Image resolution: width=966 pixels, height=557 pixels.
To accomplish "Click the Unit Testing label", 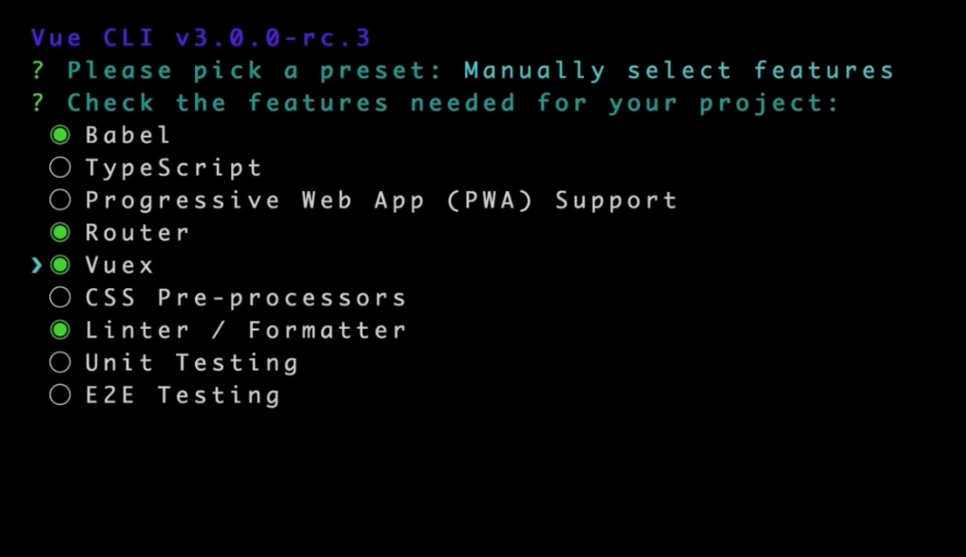I will click(x=192, y=363).
